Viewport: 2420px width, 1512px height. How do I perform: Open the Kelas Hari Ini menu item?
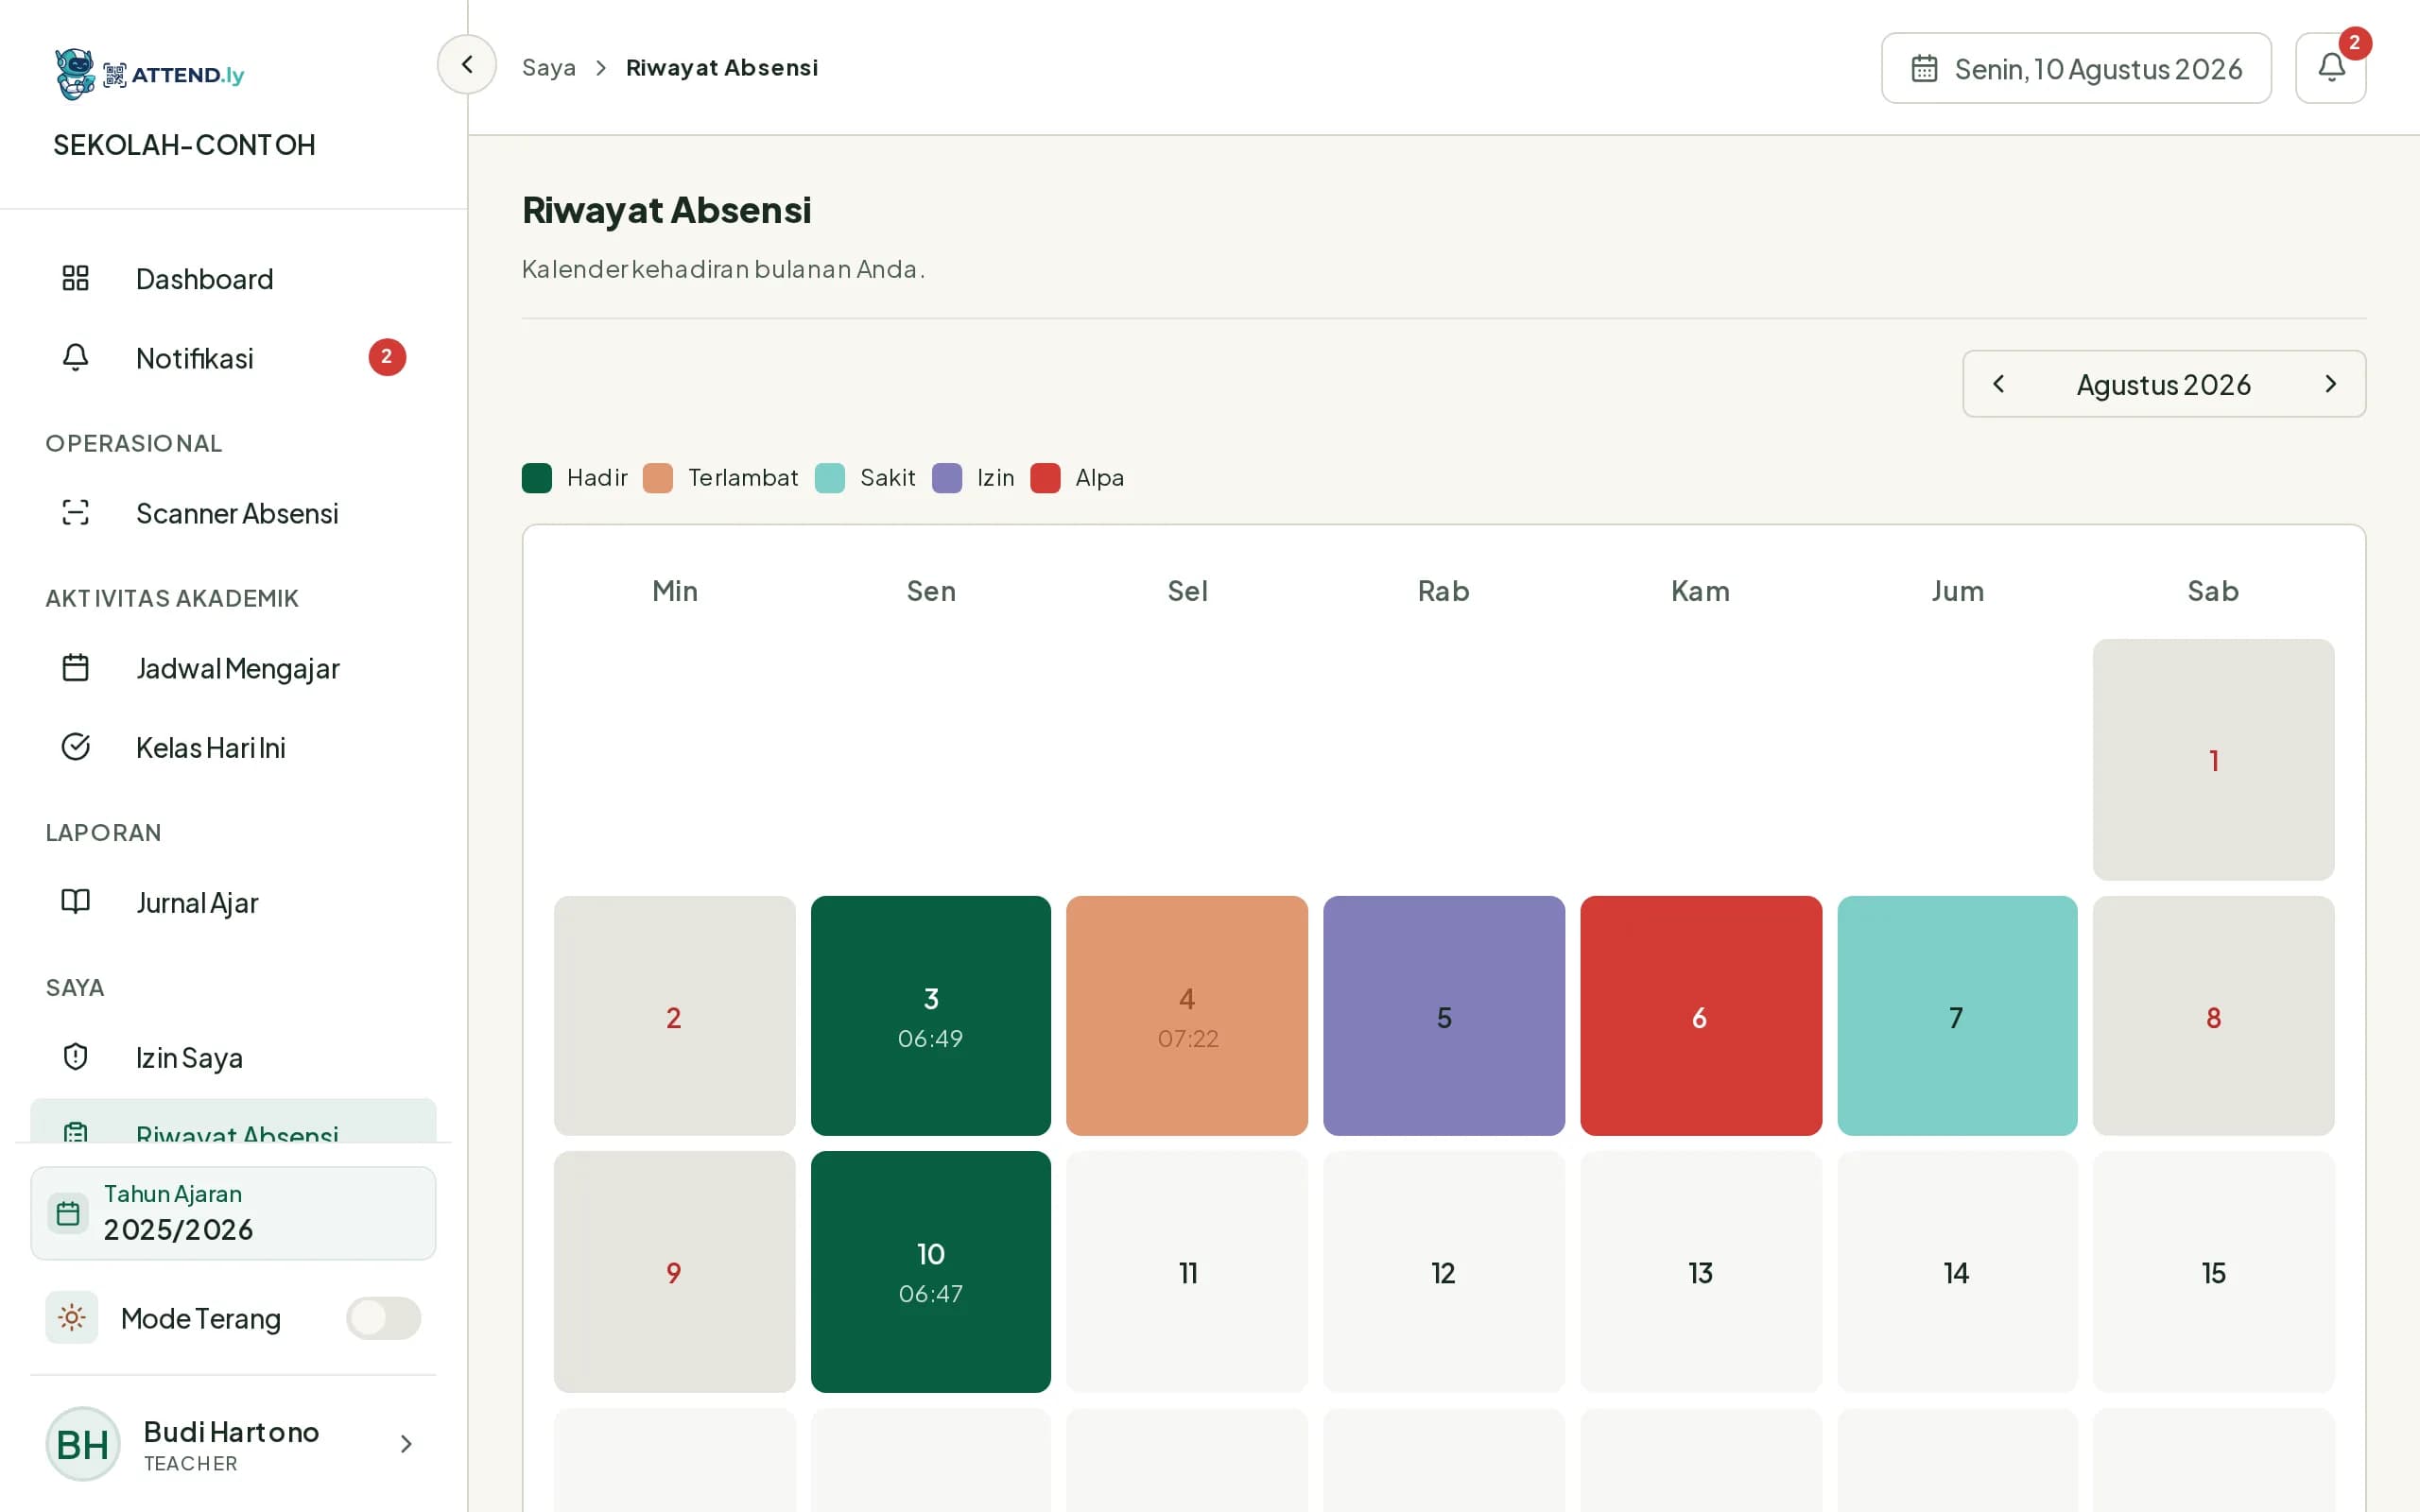coord(233,747)
